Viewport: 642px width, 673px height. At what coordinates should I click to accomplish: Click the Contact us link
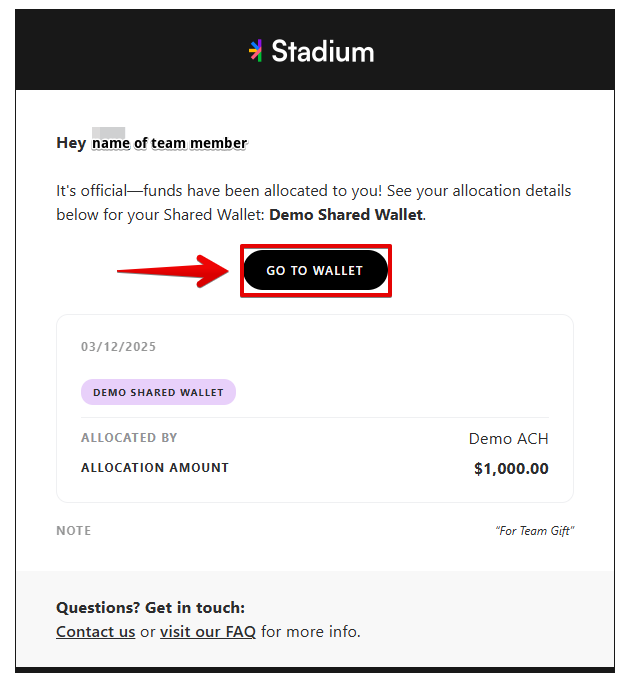tap(95, 631)
